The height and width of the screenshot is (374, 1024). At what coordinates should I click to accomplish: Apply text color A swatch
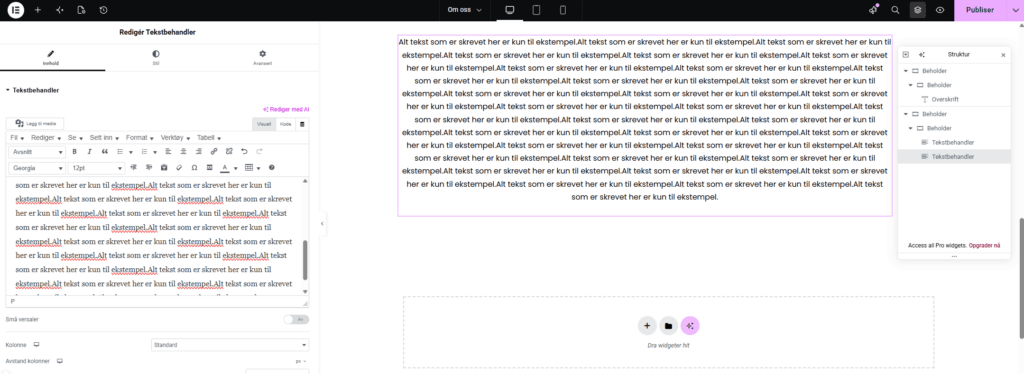pyautogui.click(x=225, y=168)
